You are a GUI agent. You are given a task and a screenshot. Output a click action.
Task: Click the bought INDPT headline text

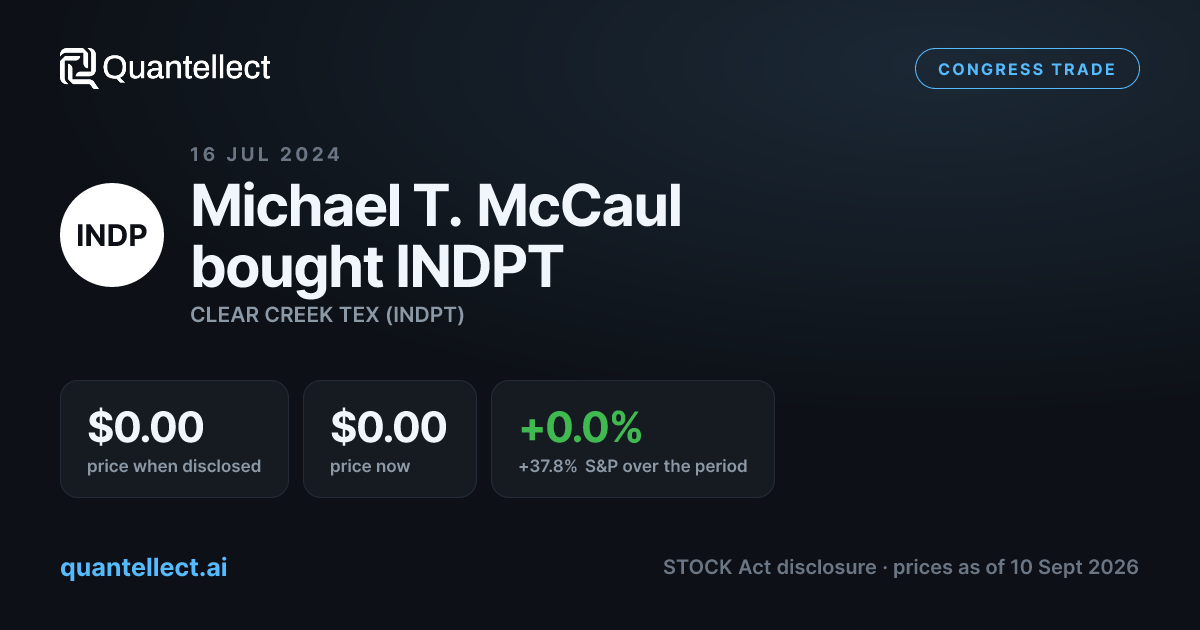[376, 266]
